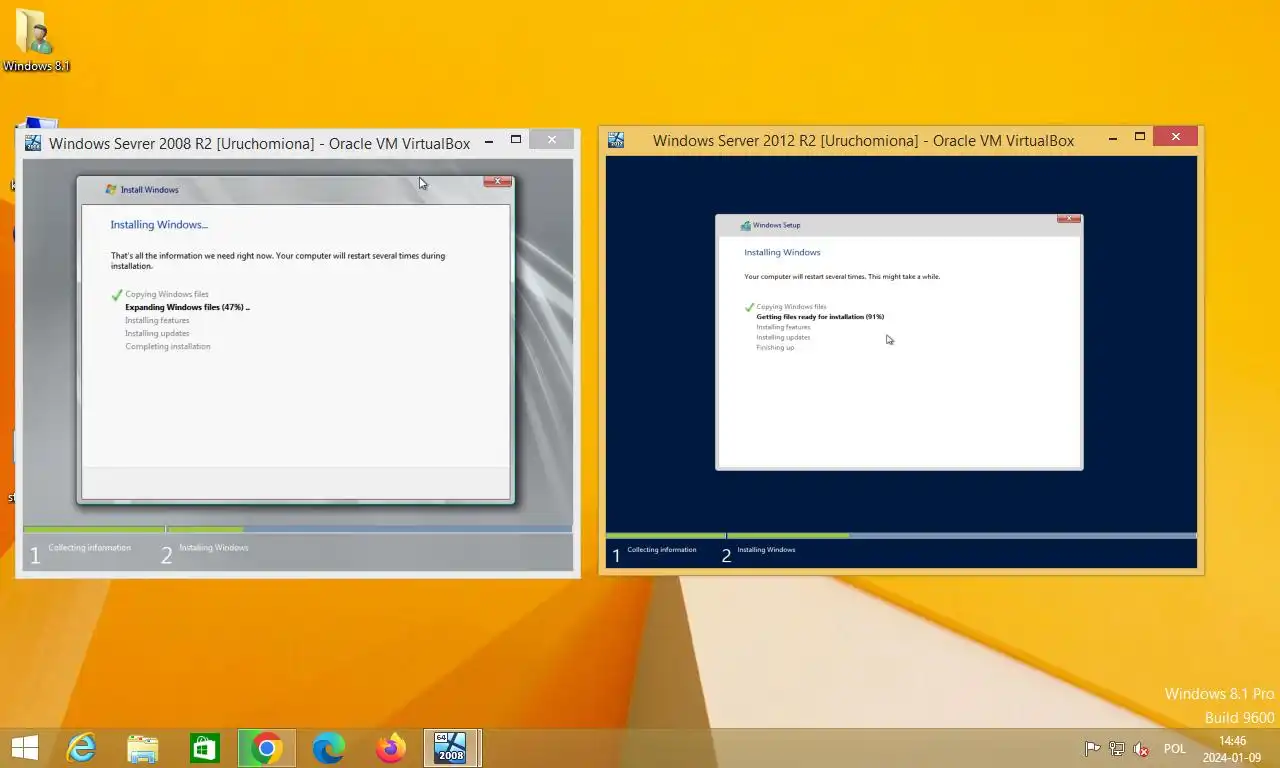Minimize the Windows Server 2008 R2 VM window
This screenshot has width=1280, height=768.
pyautogui.click(x=489, y=141)
